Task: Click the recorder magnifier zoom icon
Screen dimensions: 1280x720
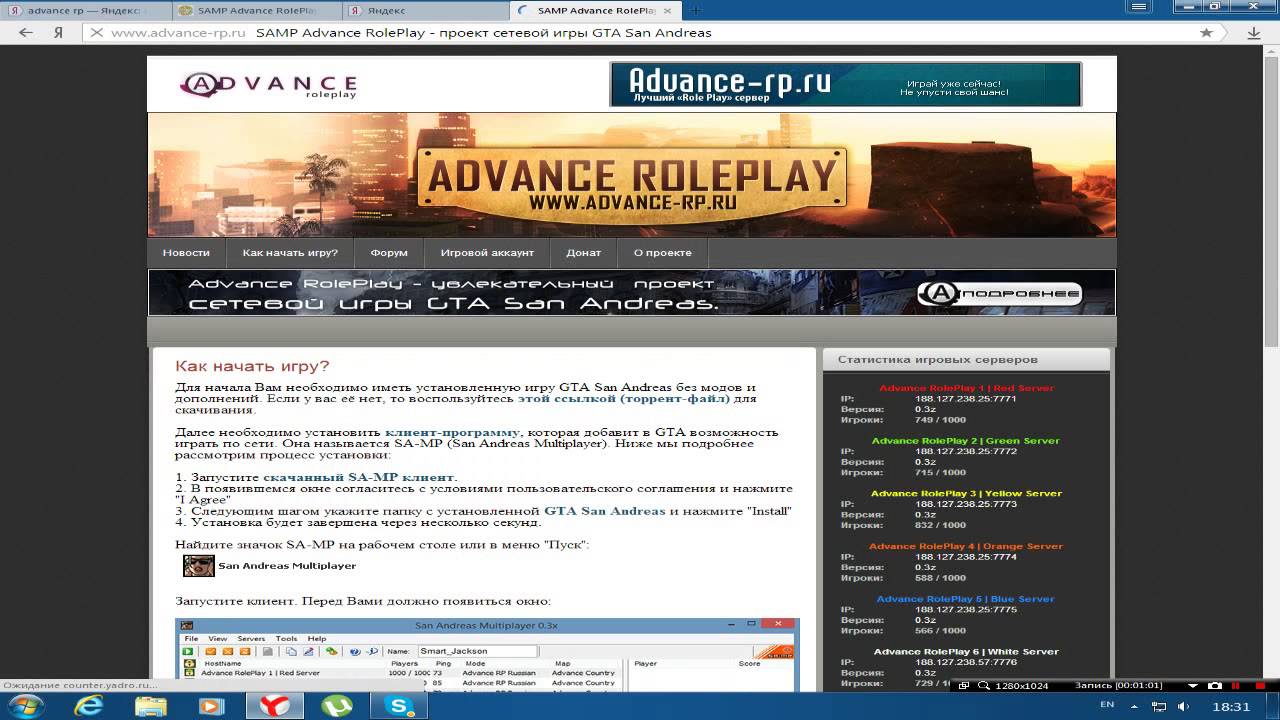Action: pyautogui.click(x=984, y=686)
